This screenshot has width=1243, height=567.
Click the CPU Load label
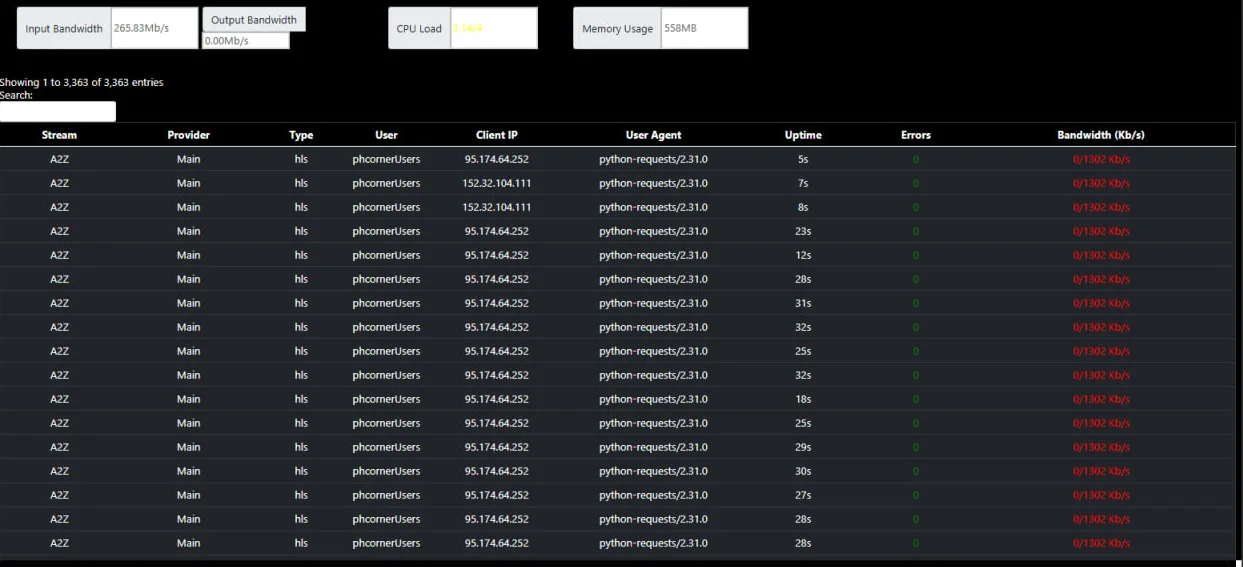click(x=419, y=29)
